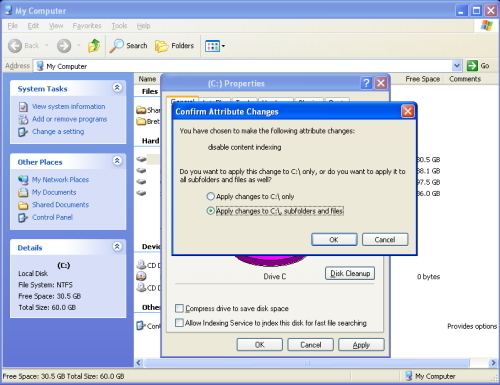This screenshot has width=500, height=385.
Task: Click the first CD drive icon
Action: click(141, 265)
